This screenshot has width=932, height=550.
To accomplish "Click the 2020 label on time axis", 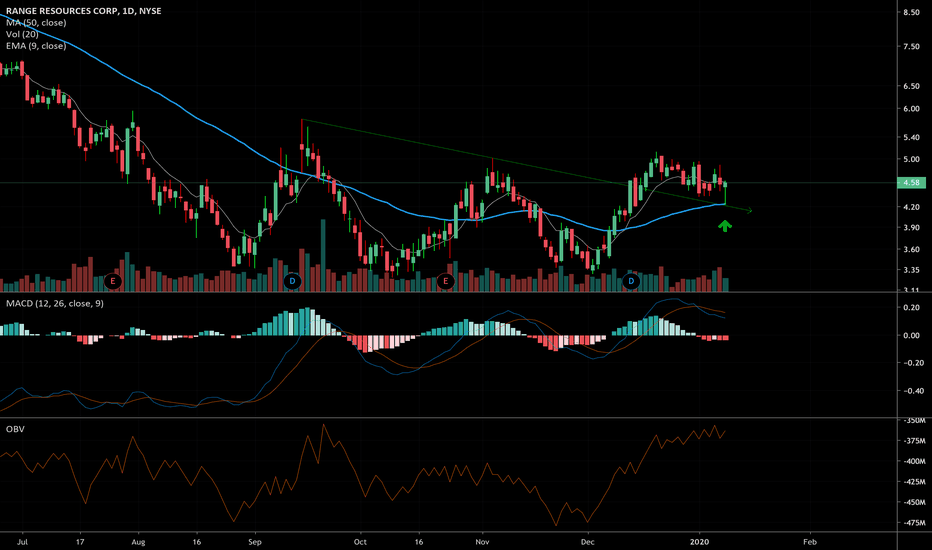I will [700, 542].
